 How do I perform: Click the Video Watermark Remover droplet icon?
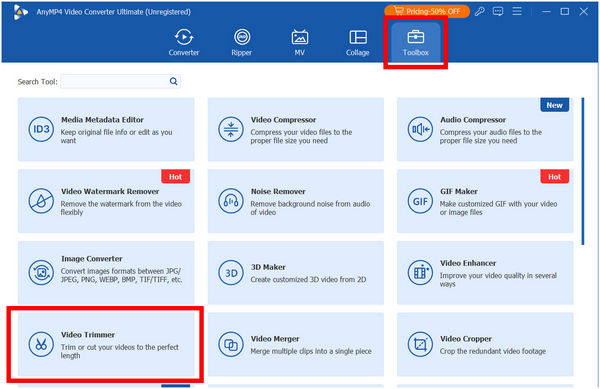point(41,201)
